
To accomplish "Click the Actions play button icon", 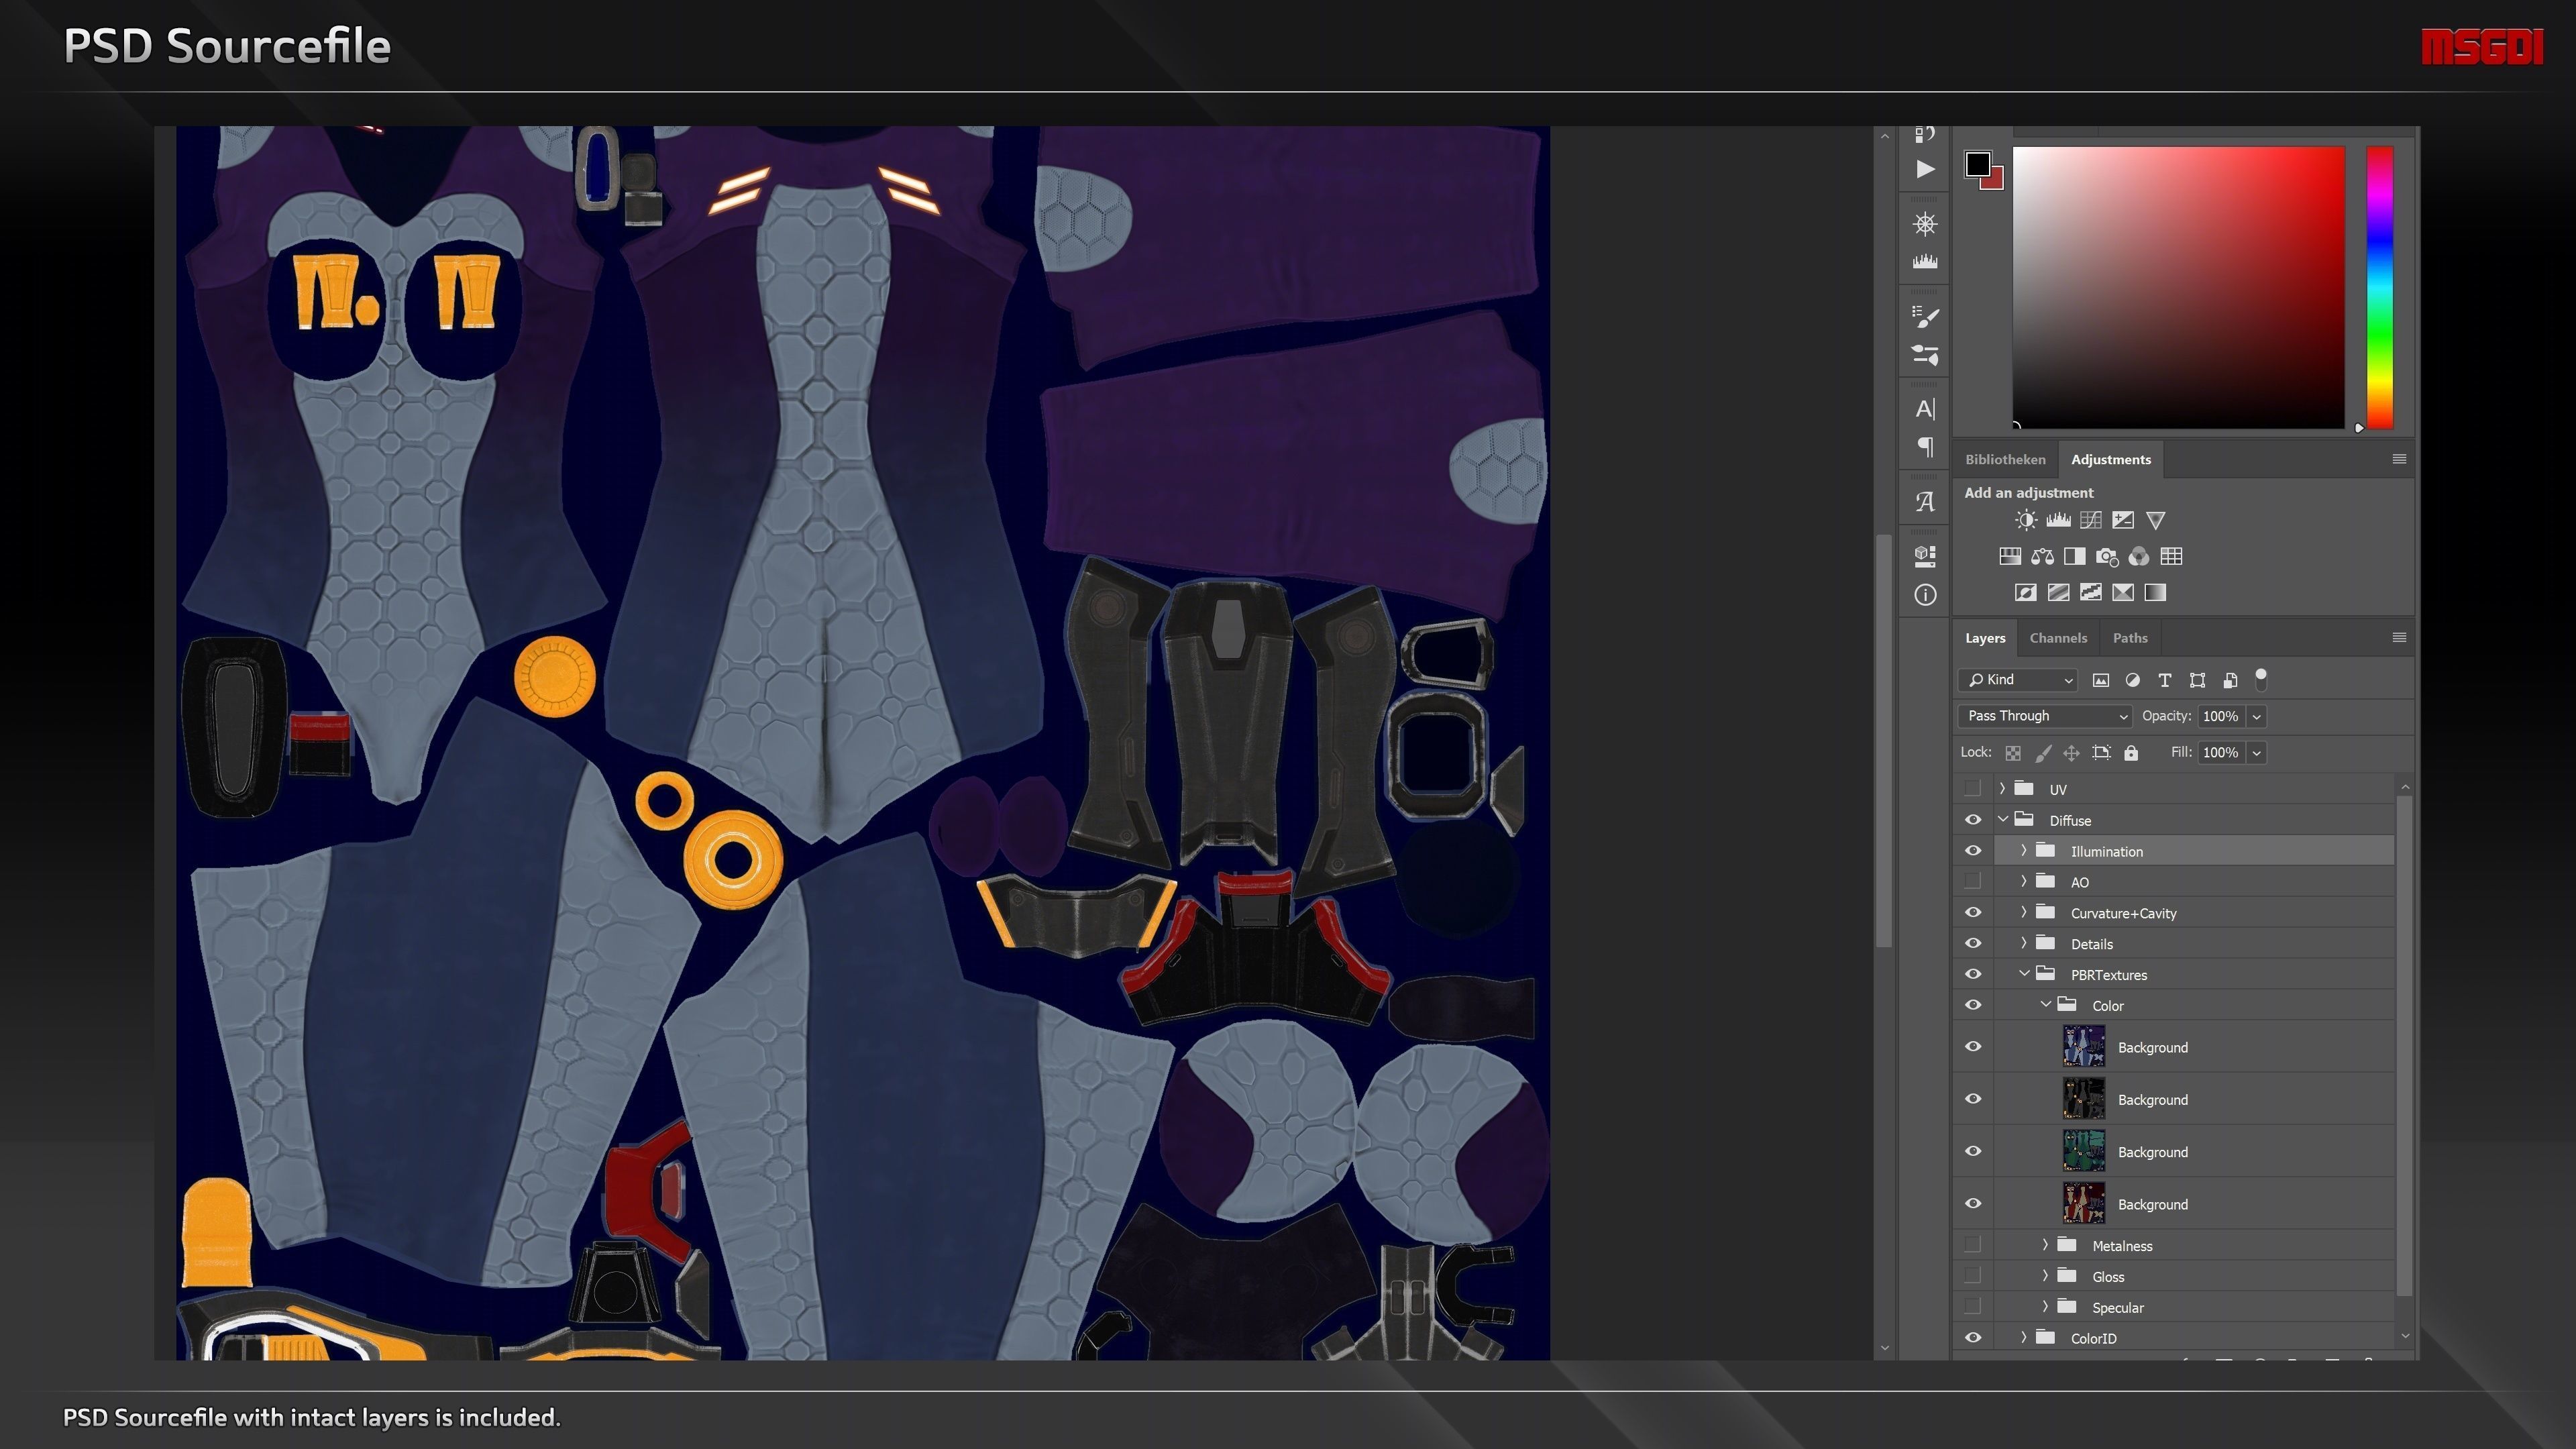I will tap(1925, 169).
